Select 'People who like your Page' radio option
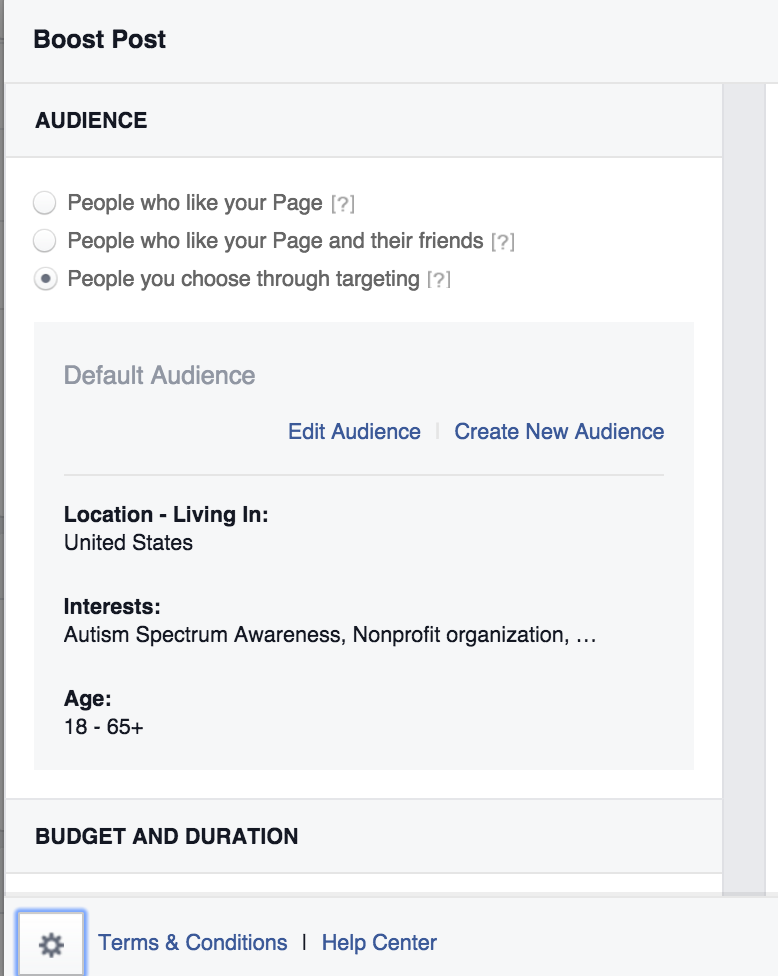Screen dimensions: 778x976 pyautogui.click(x=45, y=203)
